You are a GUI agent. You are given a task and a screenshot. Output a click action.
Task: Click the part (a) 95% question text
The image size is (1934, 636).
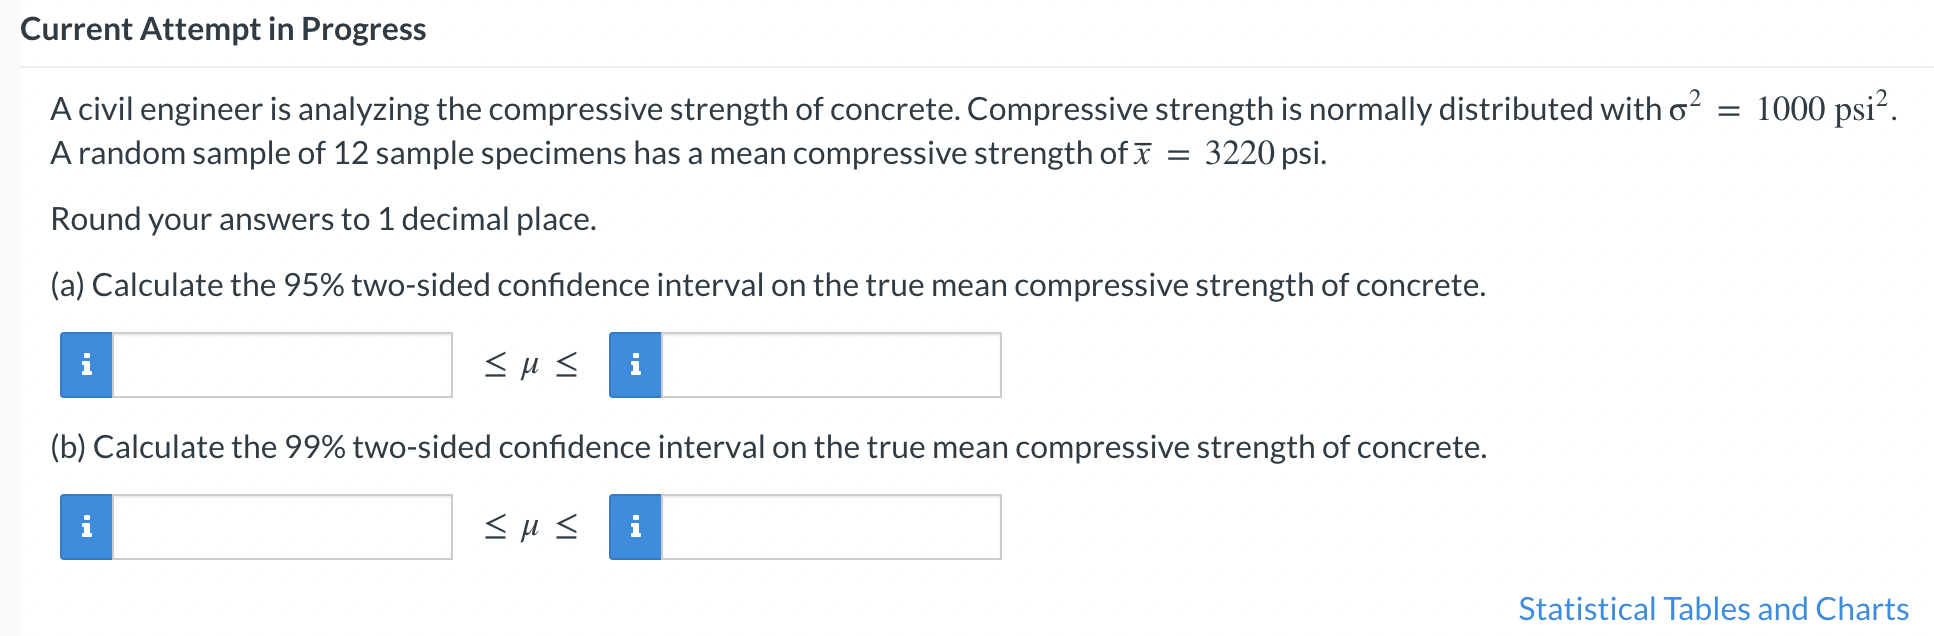[768, 285]
